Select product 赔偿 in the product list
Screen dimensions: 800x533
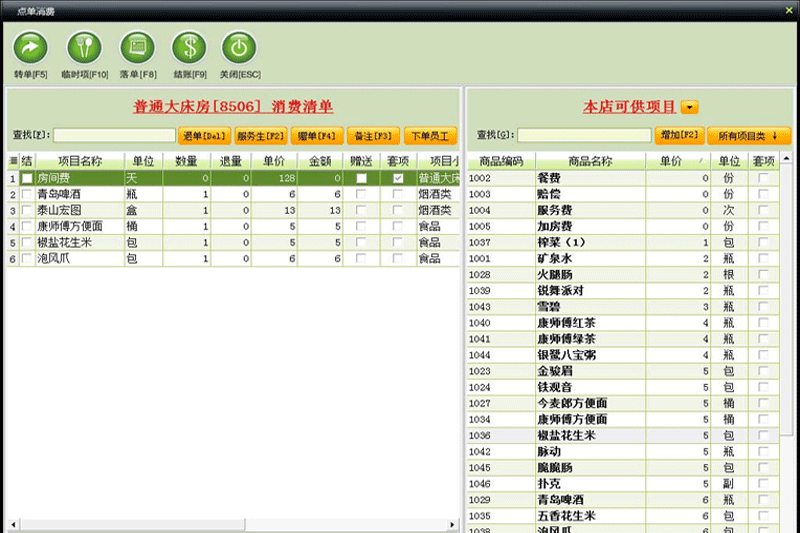click(x=623, y=194)
